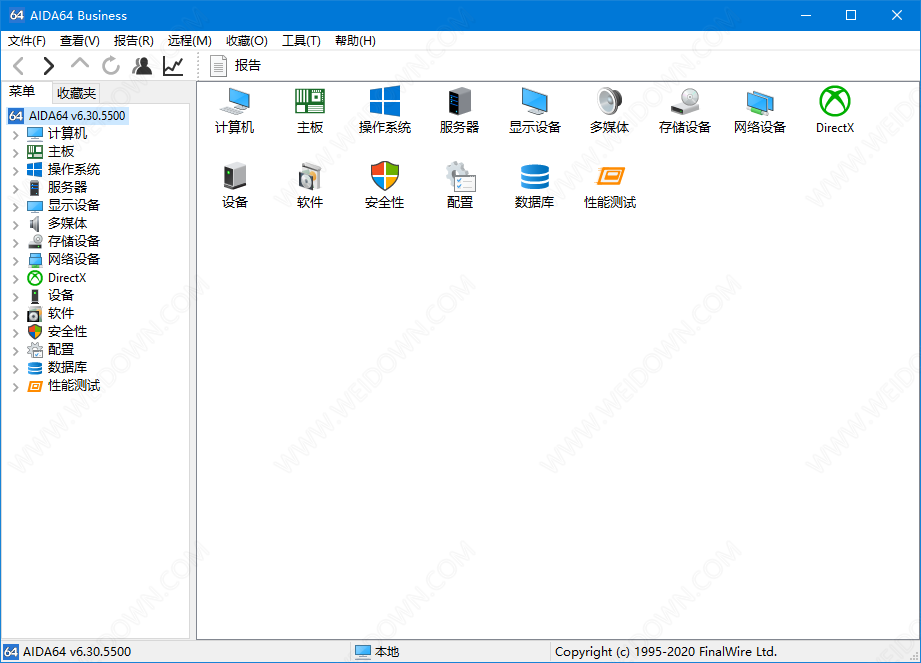Click the 本地 computer icon in status bar

point(363,652)
